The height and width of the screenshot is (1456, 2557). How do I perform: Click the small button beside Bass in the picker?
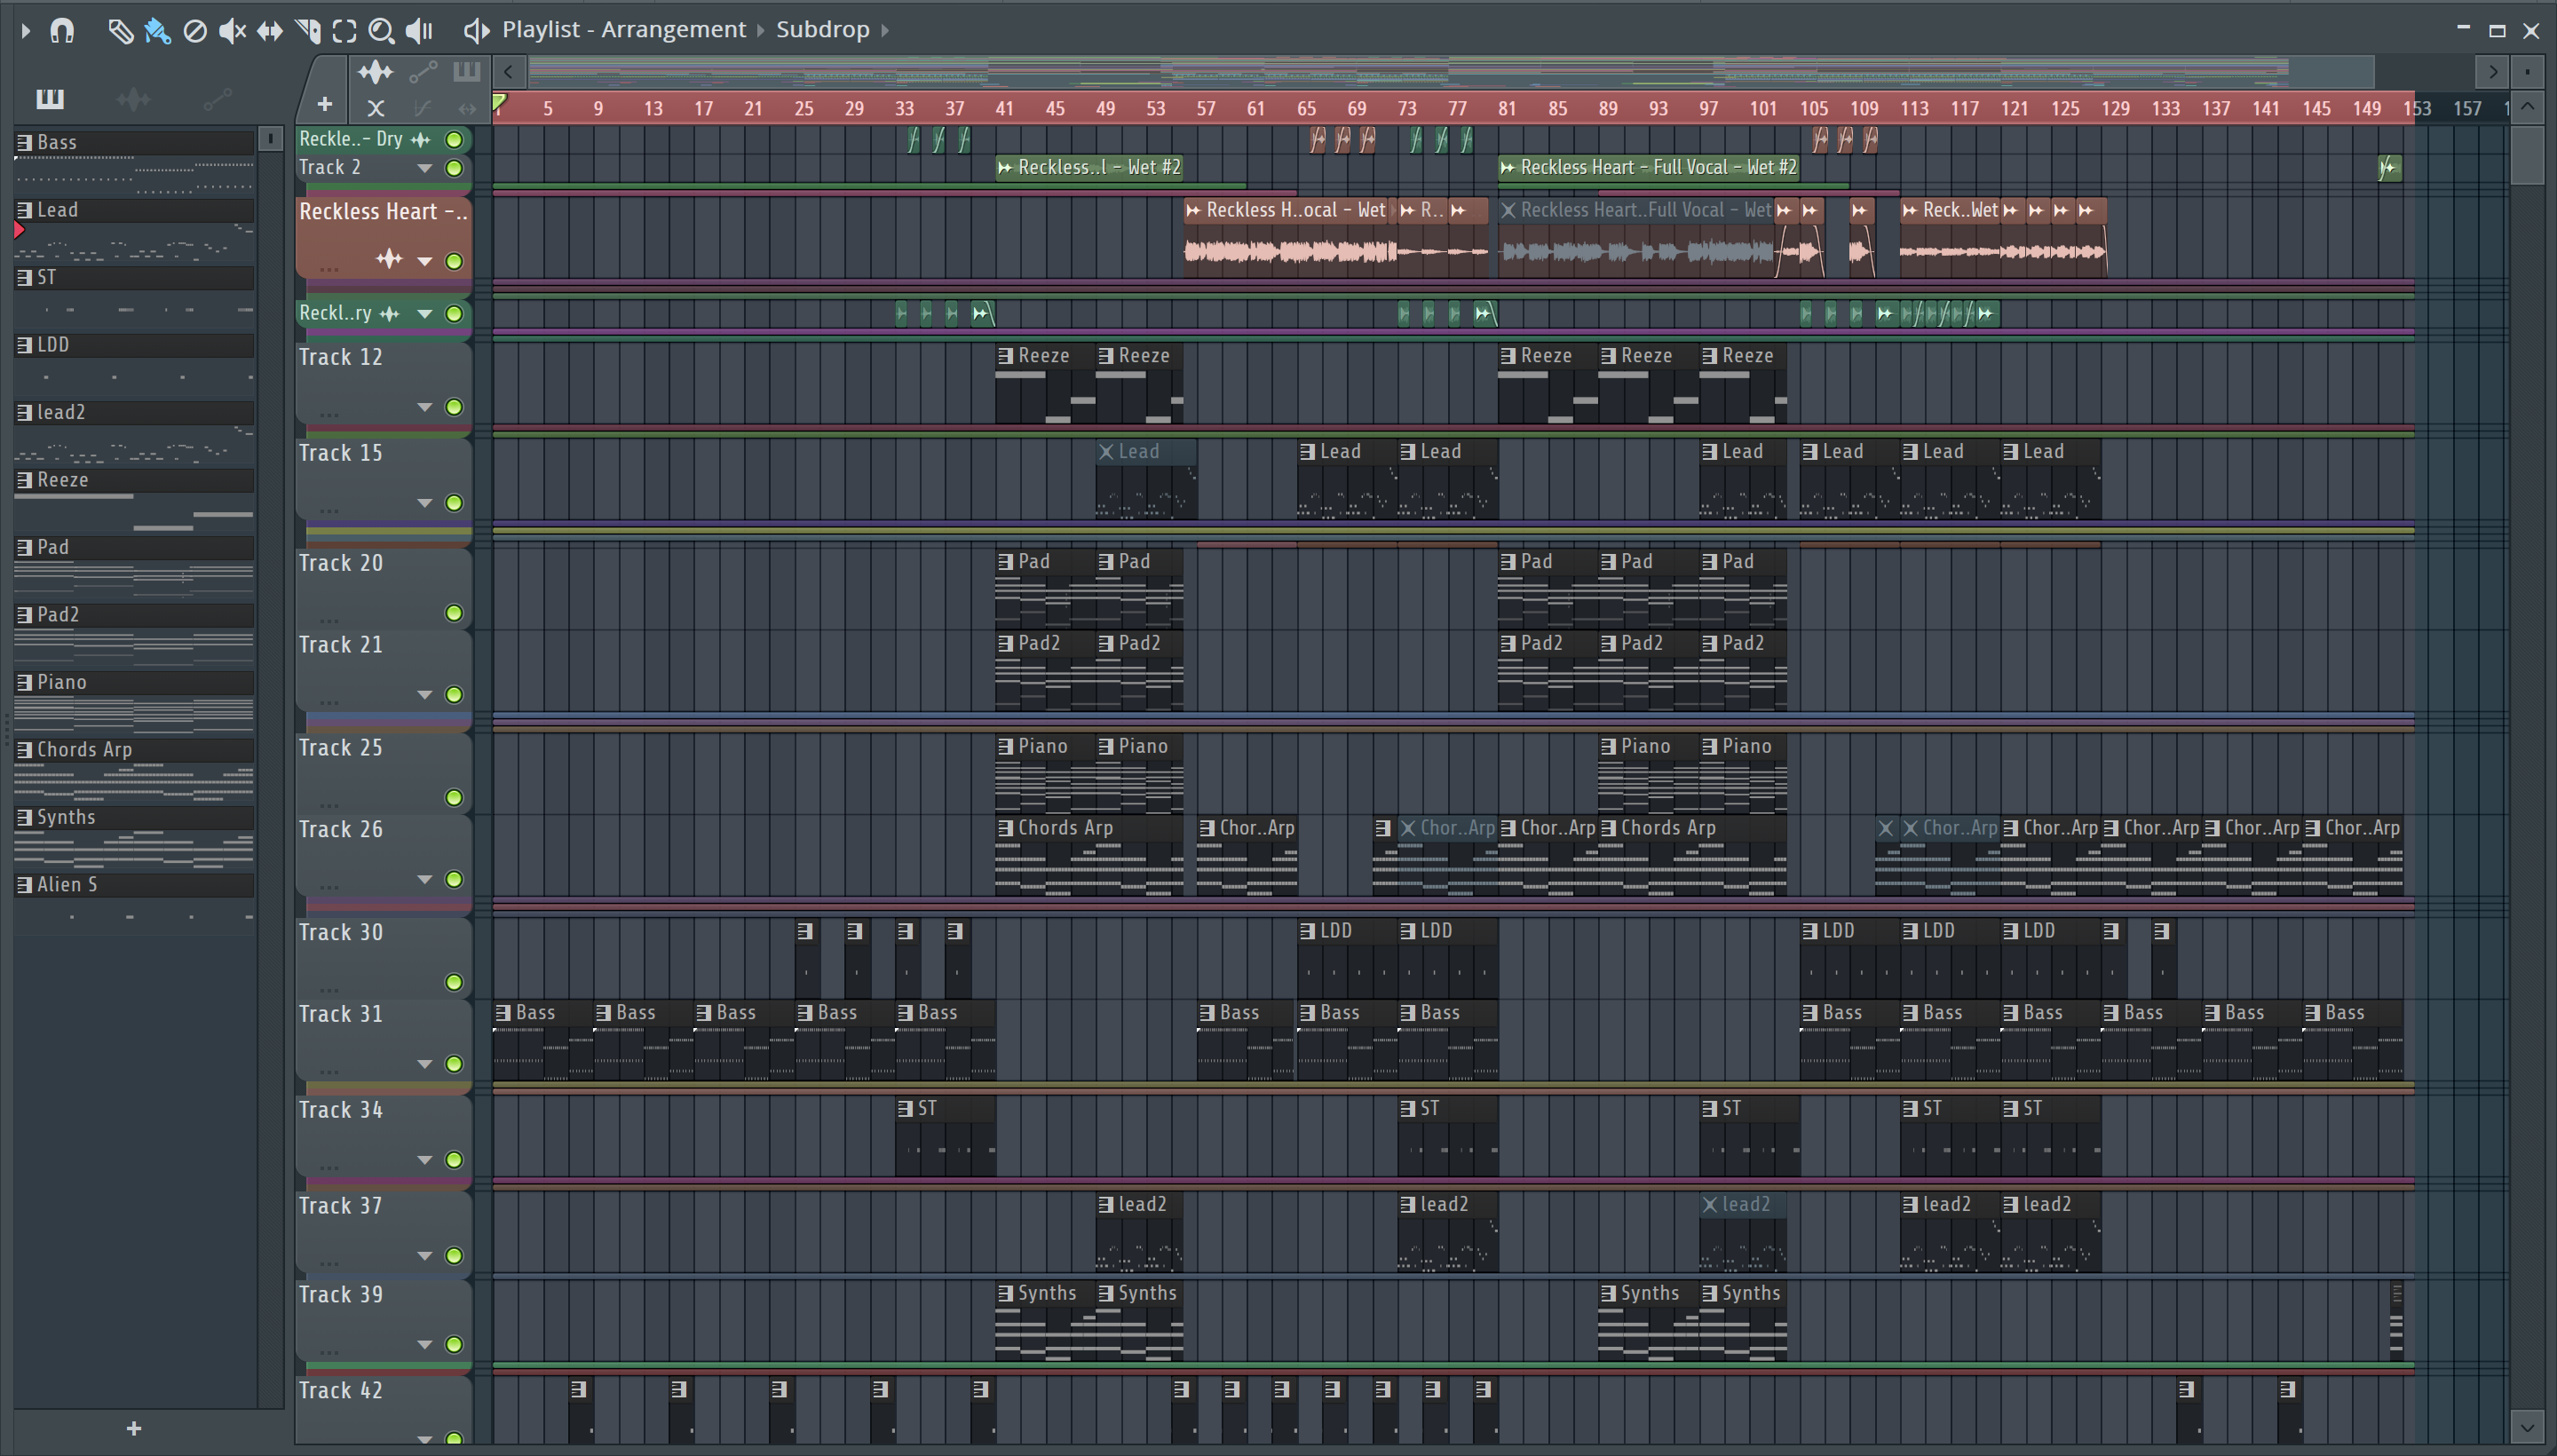tap(270, 138)
